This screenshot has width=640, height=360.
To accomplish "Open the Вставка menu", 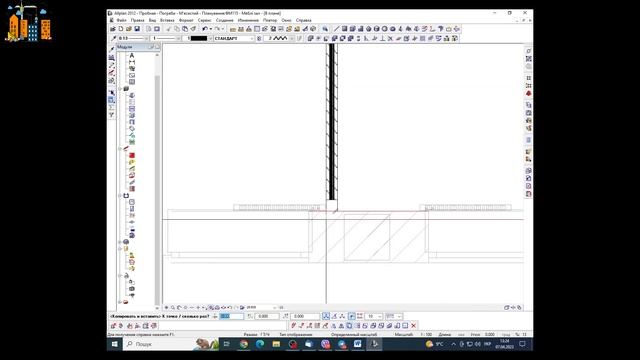I will [167, 20].
